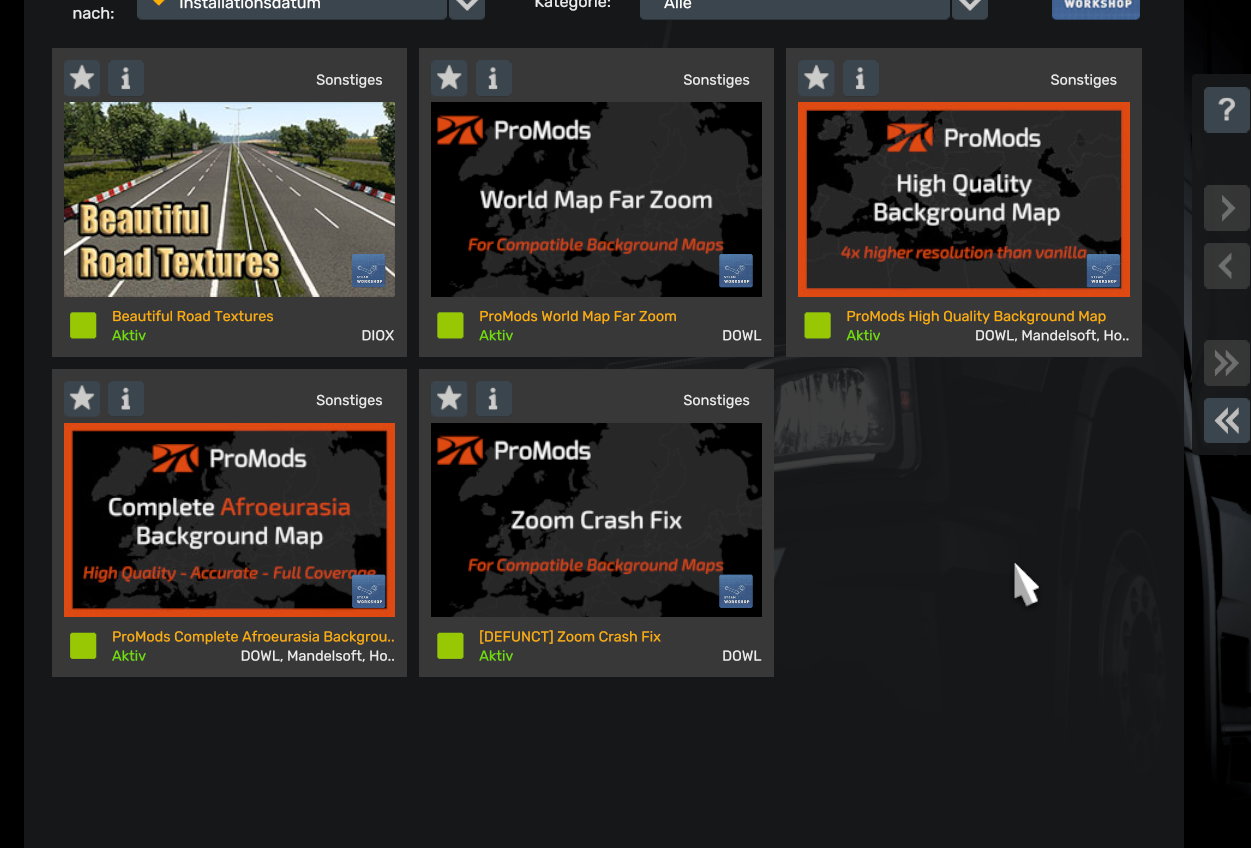Open the Complete Afroeurasia Background Map thumbnail
This screenshot has height=848, width=1251.
tap(229, 519)
